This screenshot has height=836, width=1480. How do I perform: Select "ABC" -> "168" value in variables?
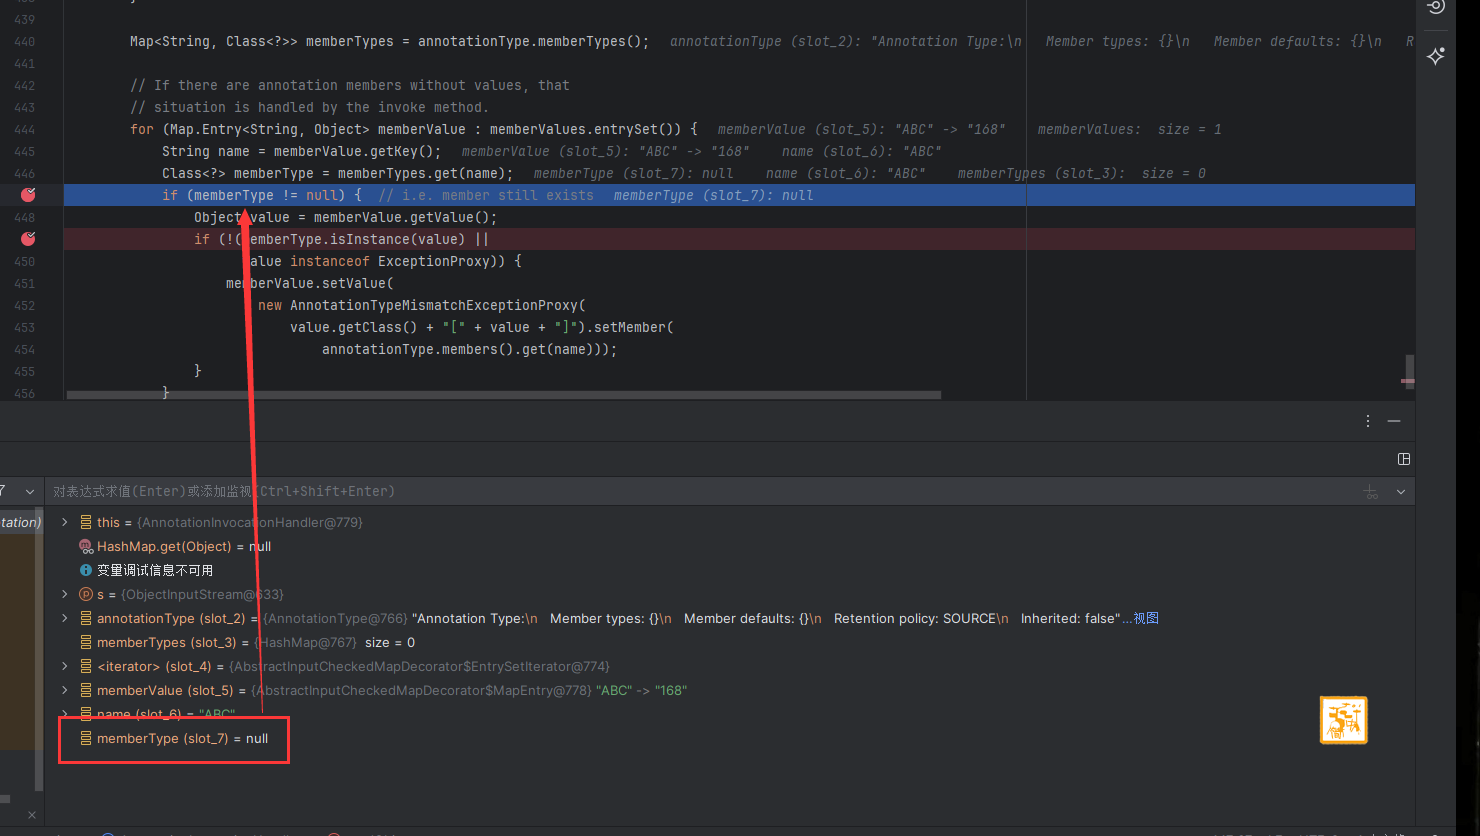pos(641,690)
